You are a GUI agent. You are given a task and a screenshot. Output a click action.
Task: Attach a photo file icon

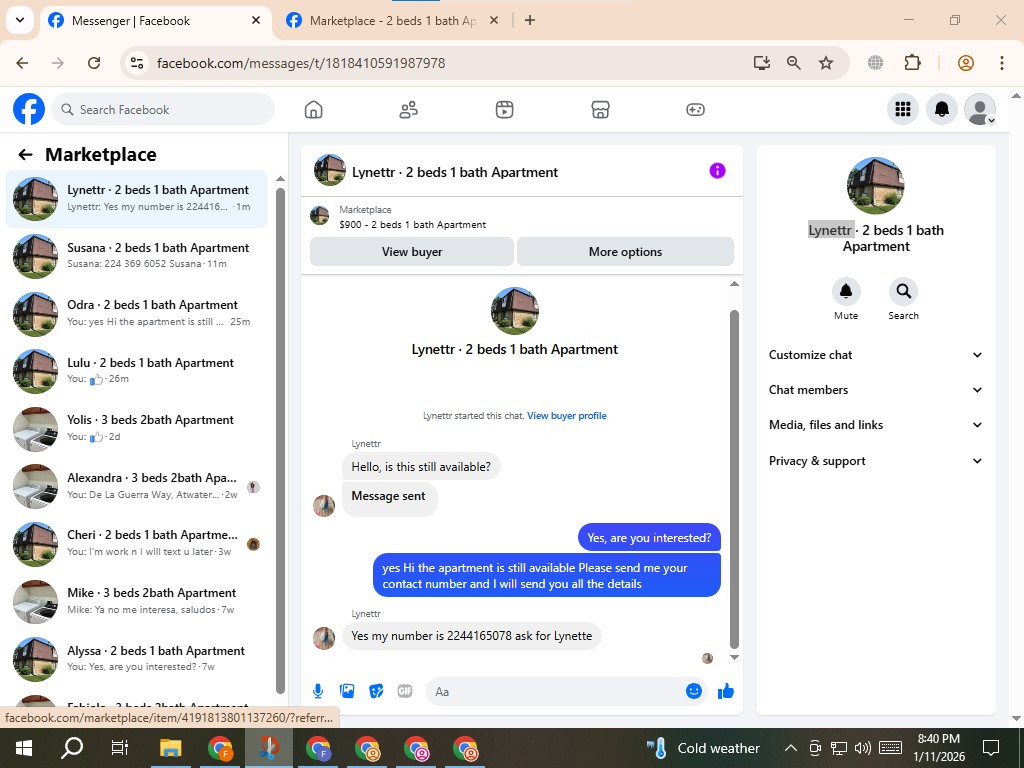(347, 691)
